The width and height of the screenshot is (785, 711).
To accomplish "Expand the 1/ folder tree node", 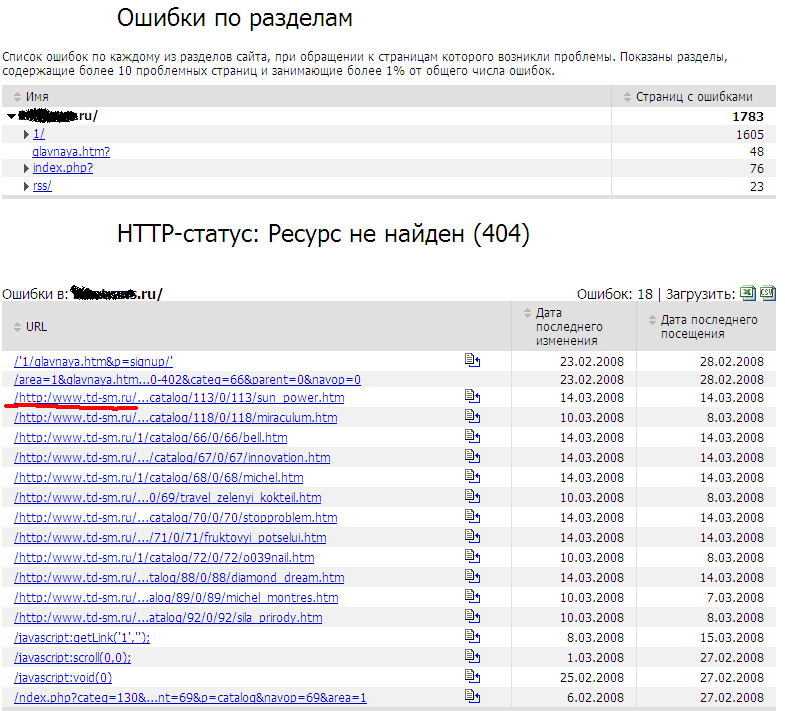I will coord(27,133).
